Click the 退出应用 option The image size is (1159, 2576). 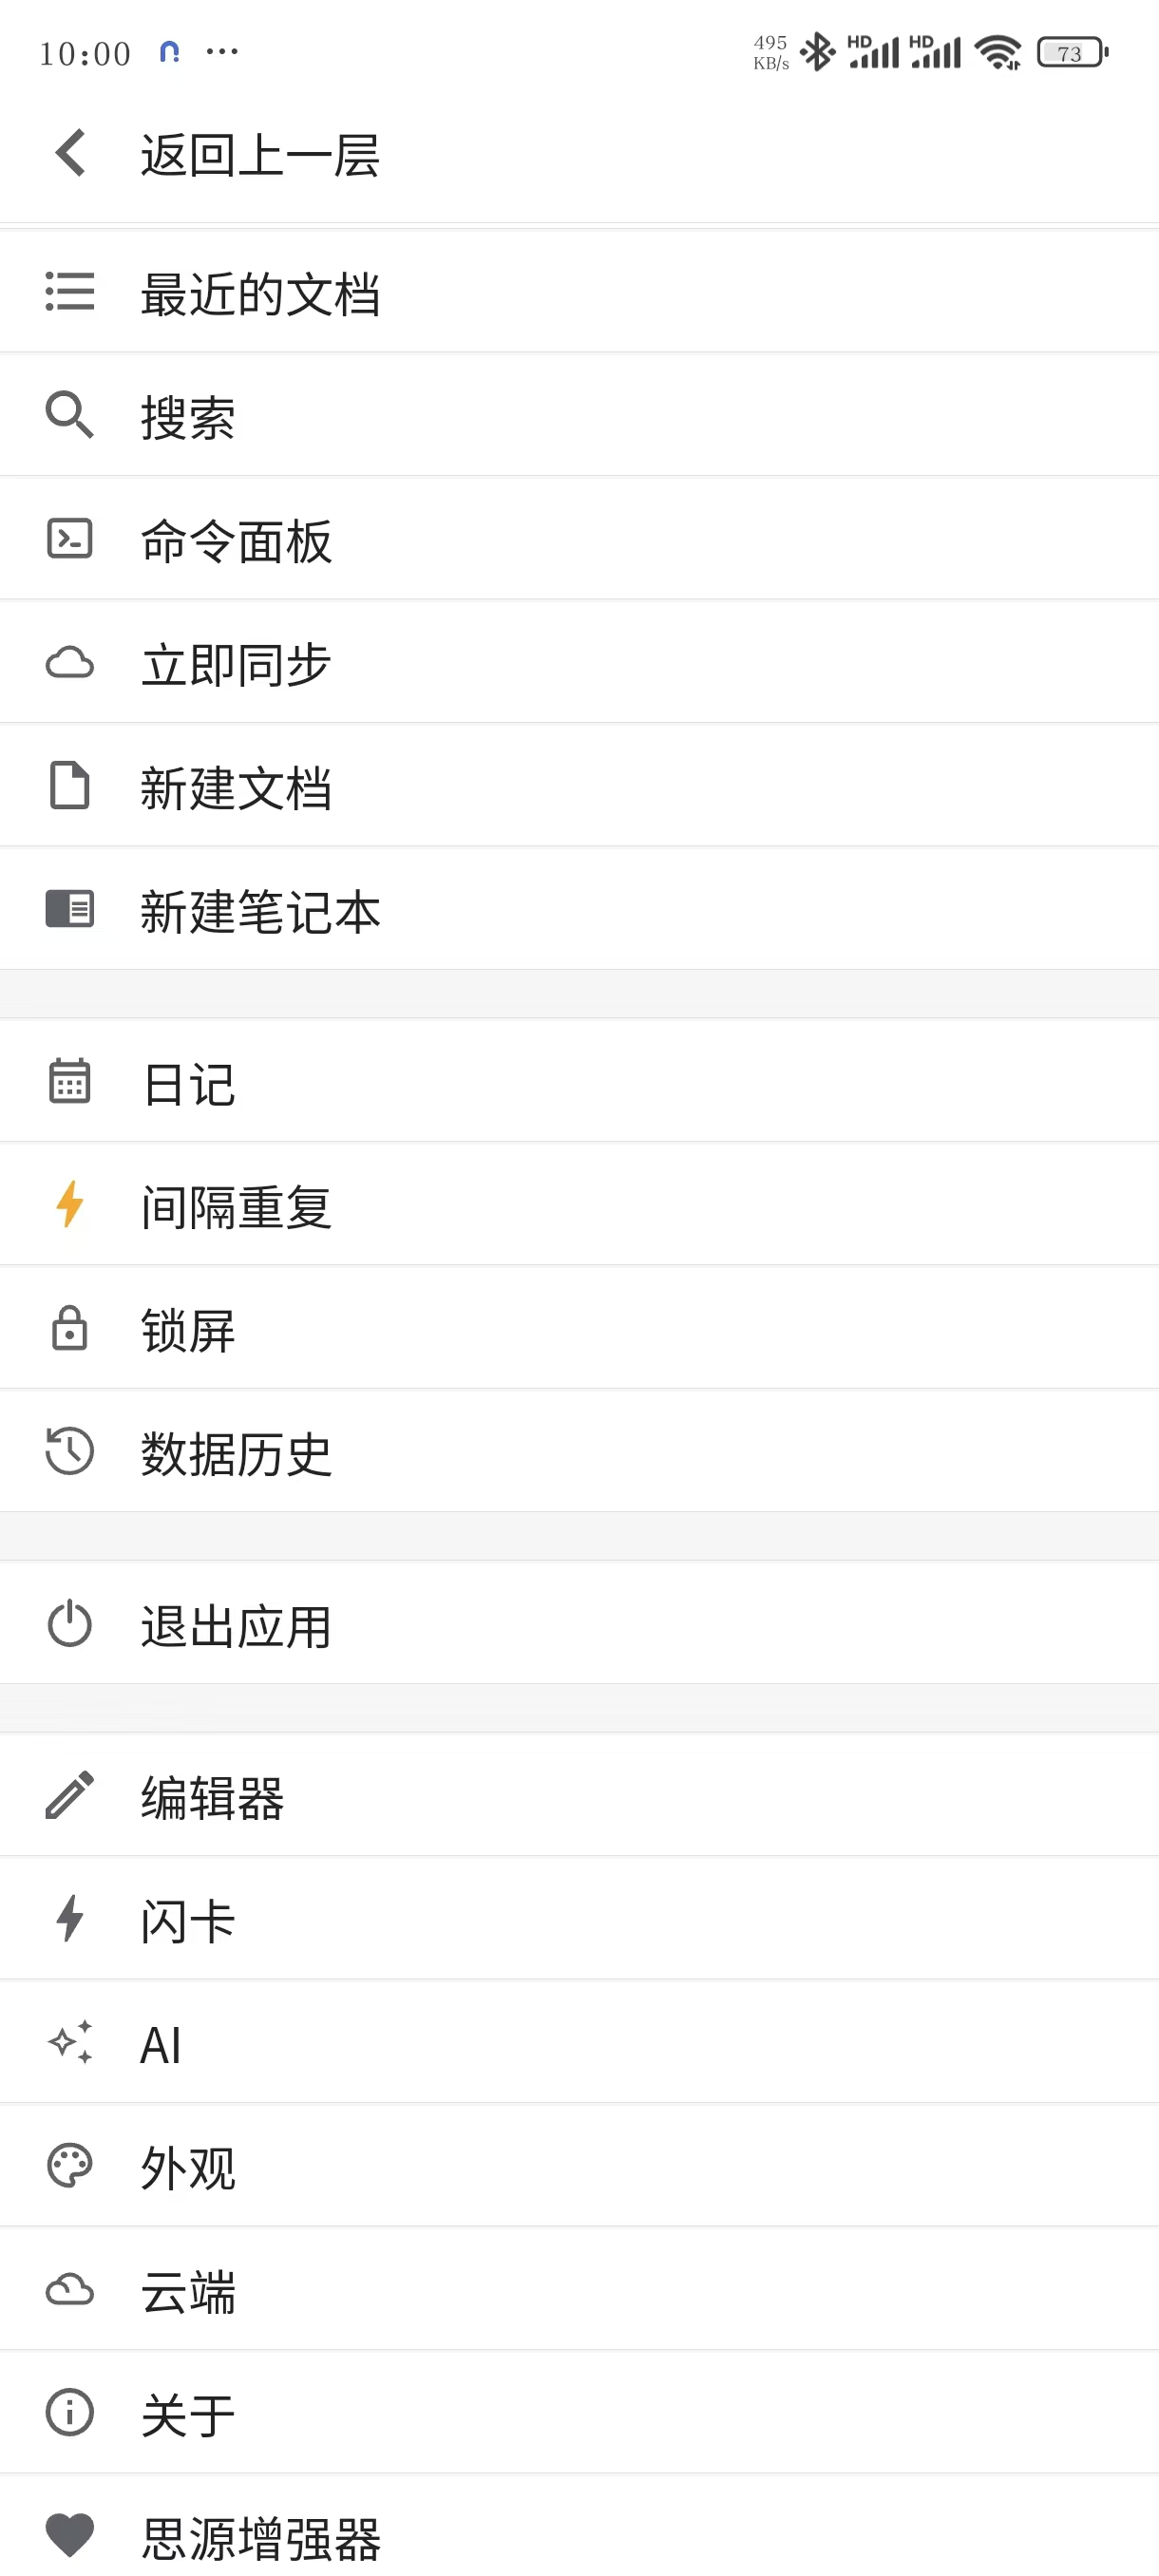234,1625
